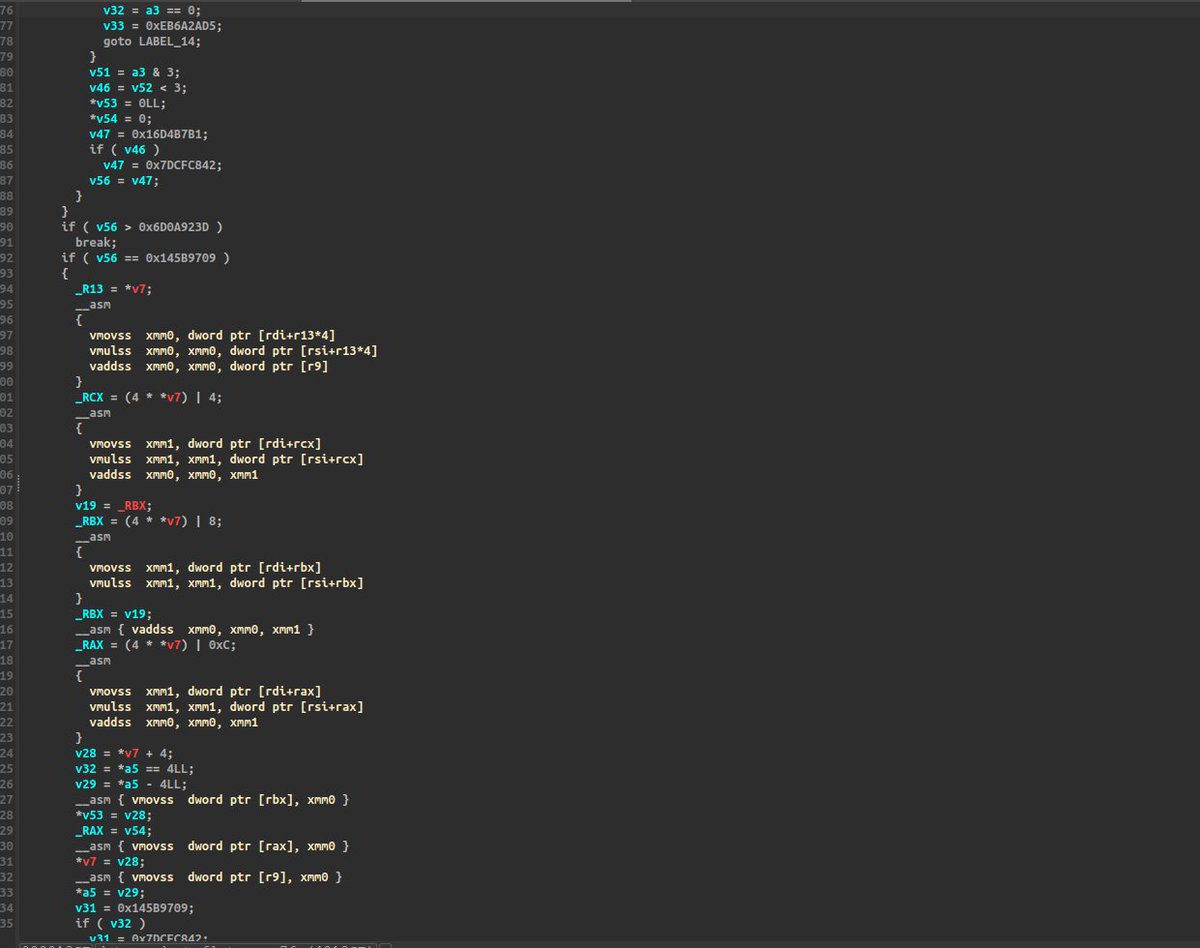Click the vmulss instruction using [rsi+rax]
This screenshot has width=1200, height=948.
pyautogui.click(x=226, y=708)
